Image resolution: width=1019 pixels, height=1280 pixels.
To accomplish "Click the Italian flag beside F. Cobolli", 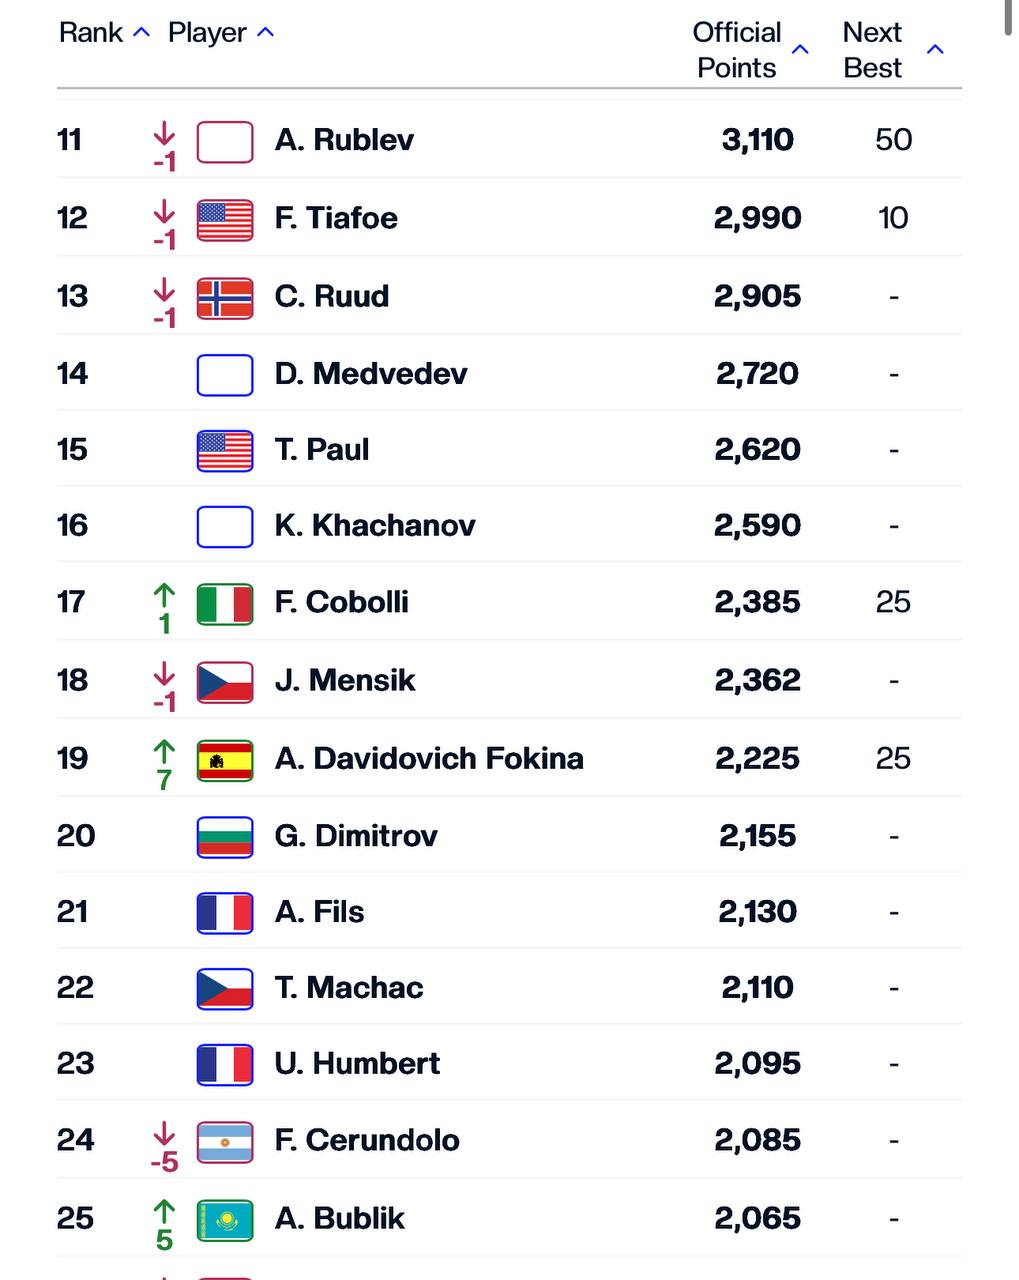I will click(225, 603).
